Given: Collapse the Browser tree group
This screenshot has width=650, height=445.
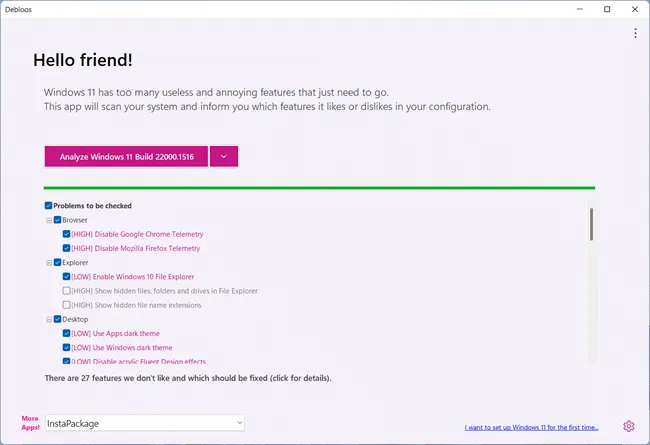Looking at the screenshot, I should coord(48,220).
